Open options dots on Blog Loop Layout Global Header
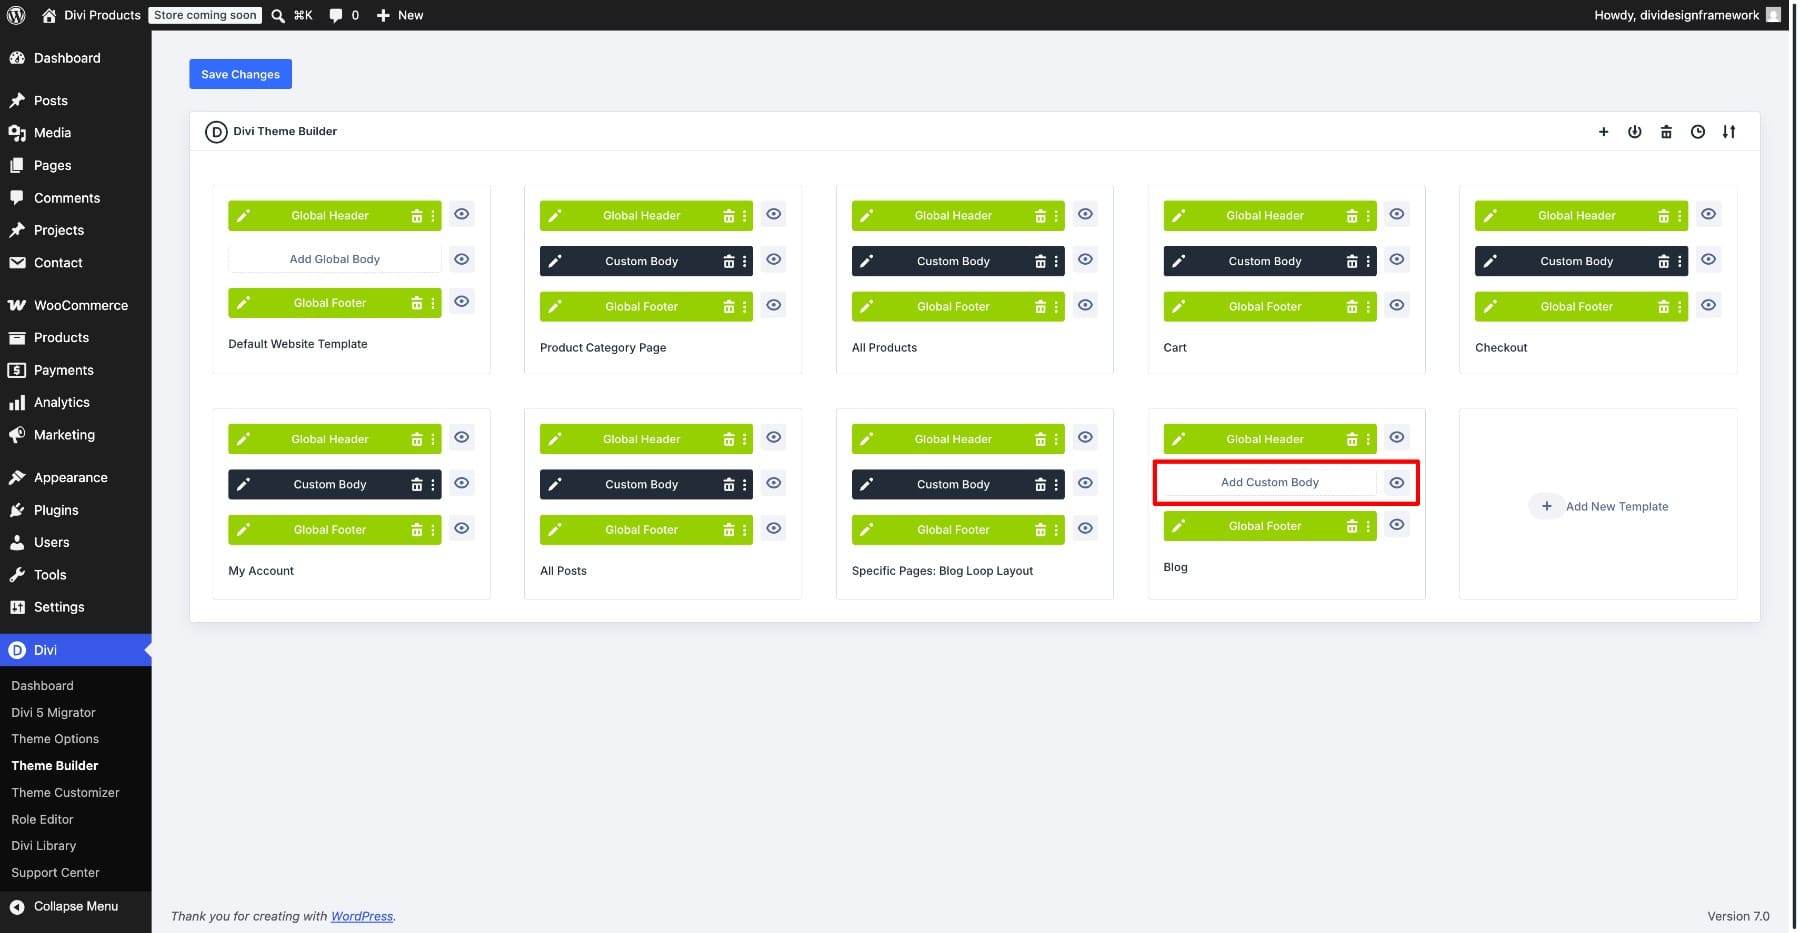1800x933 pixels. (x=1056, y=439)
